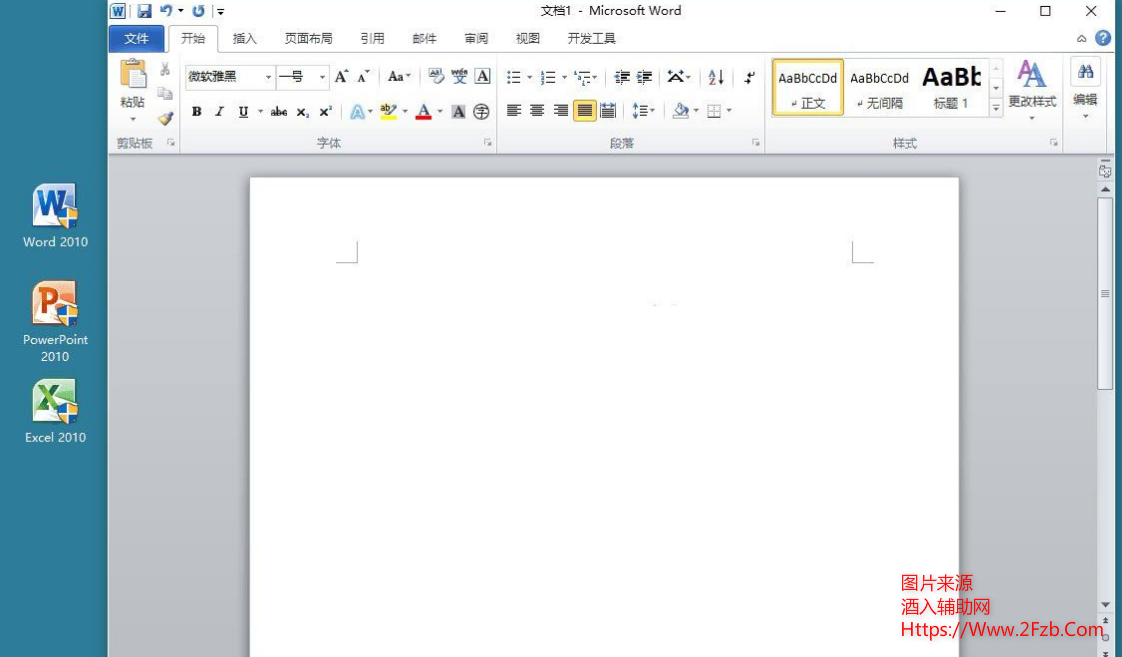
Task: Open the 页面布局 tab
Action: (x=308, y=39)
